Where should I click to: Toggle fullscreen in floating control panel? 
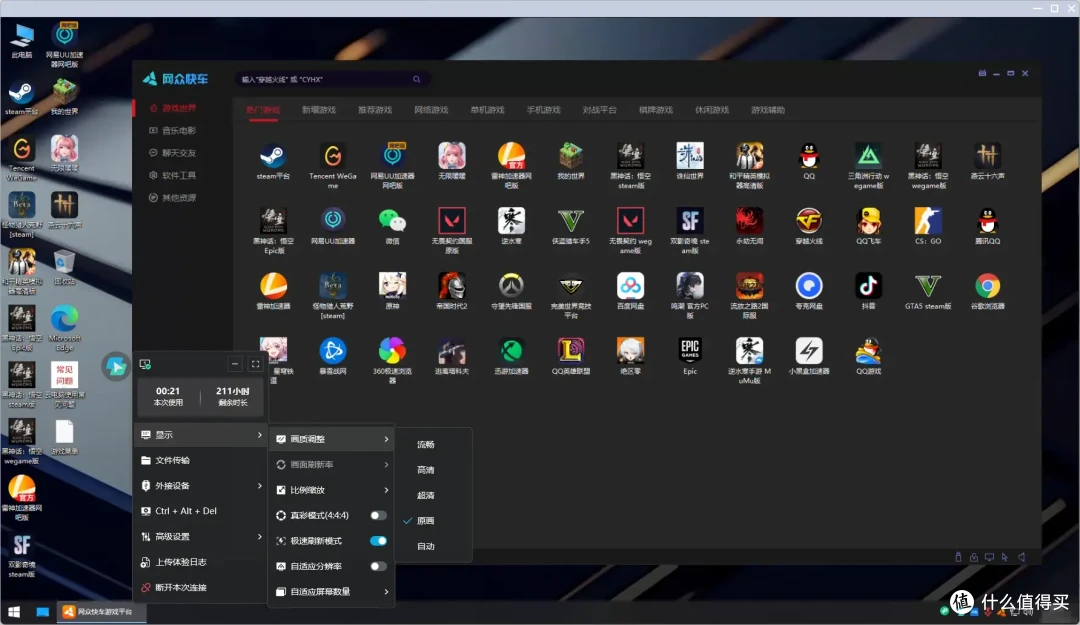pos(256,364)
